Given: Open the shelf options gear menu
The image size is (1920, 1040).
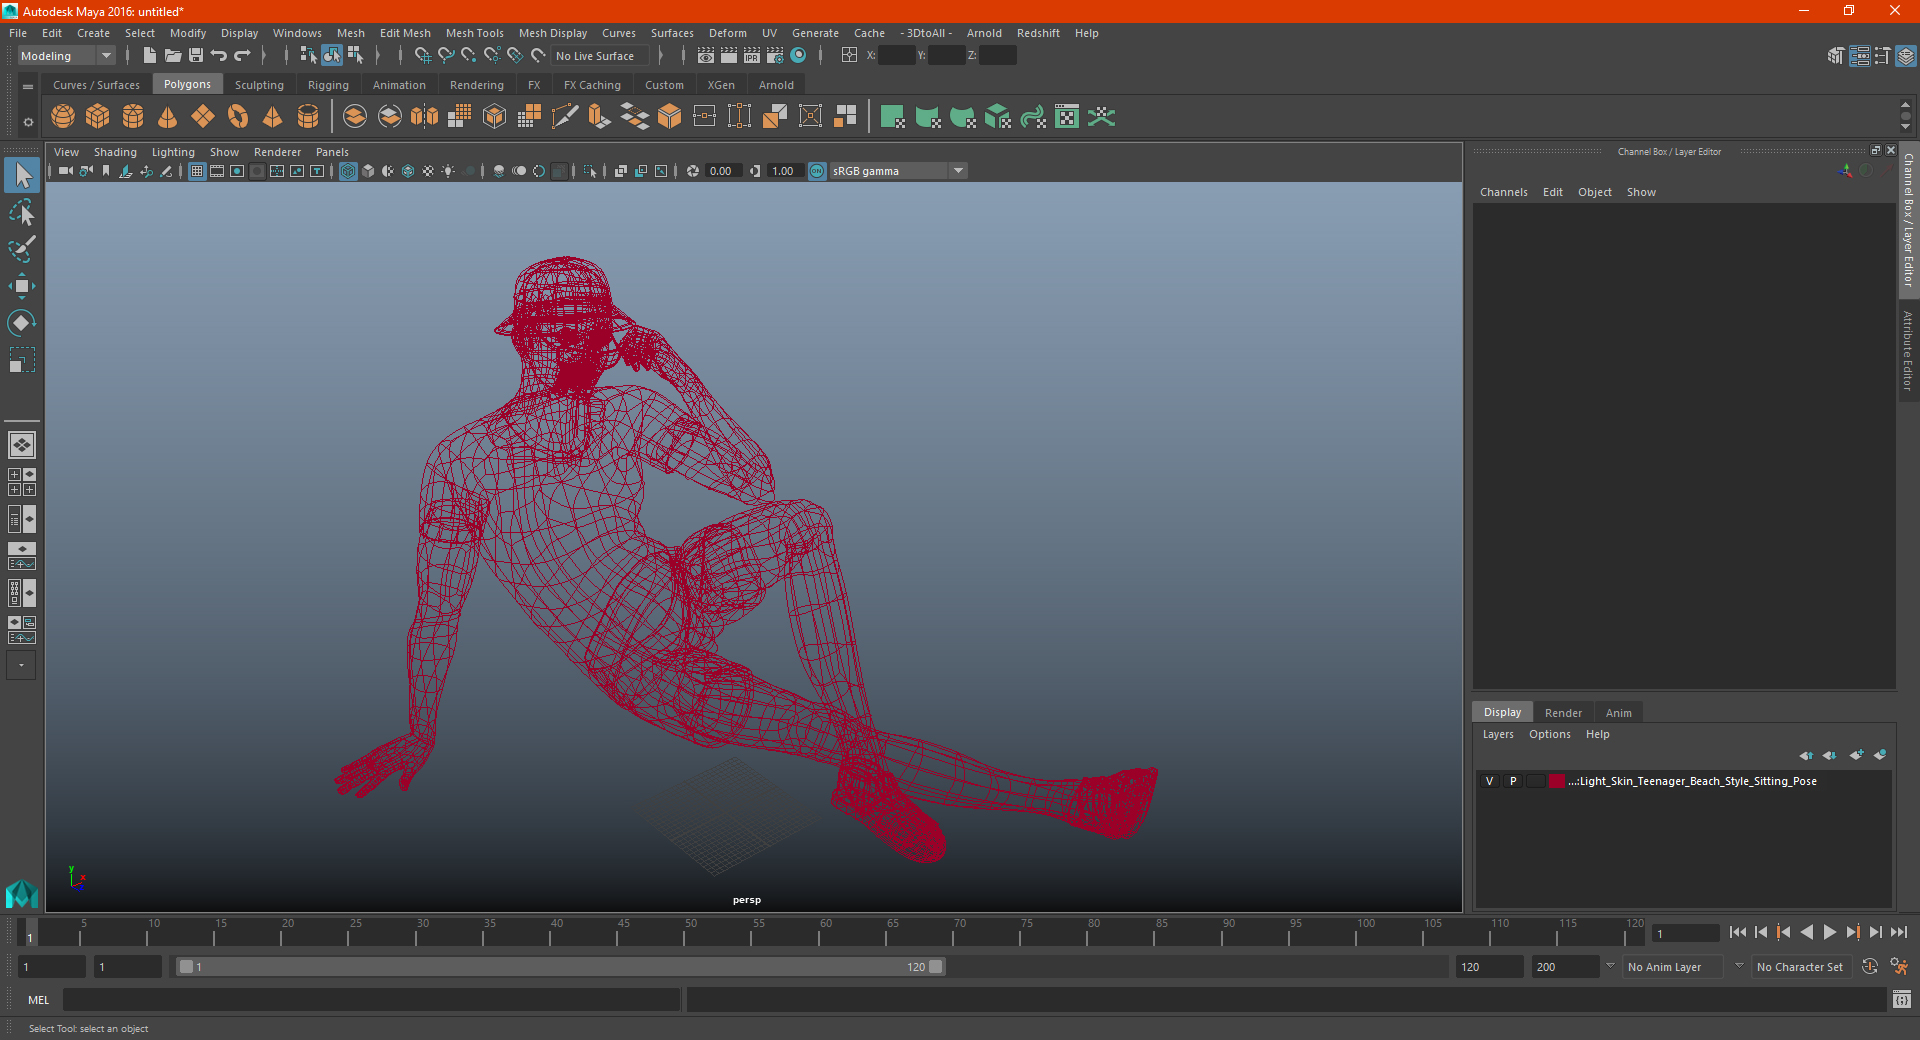Looking at the screenshot, I should (28, 122).
